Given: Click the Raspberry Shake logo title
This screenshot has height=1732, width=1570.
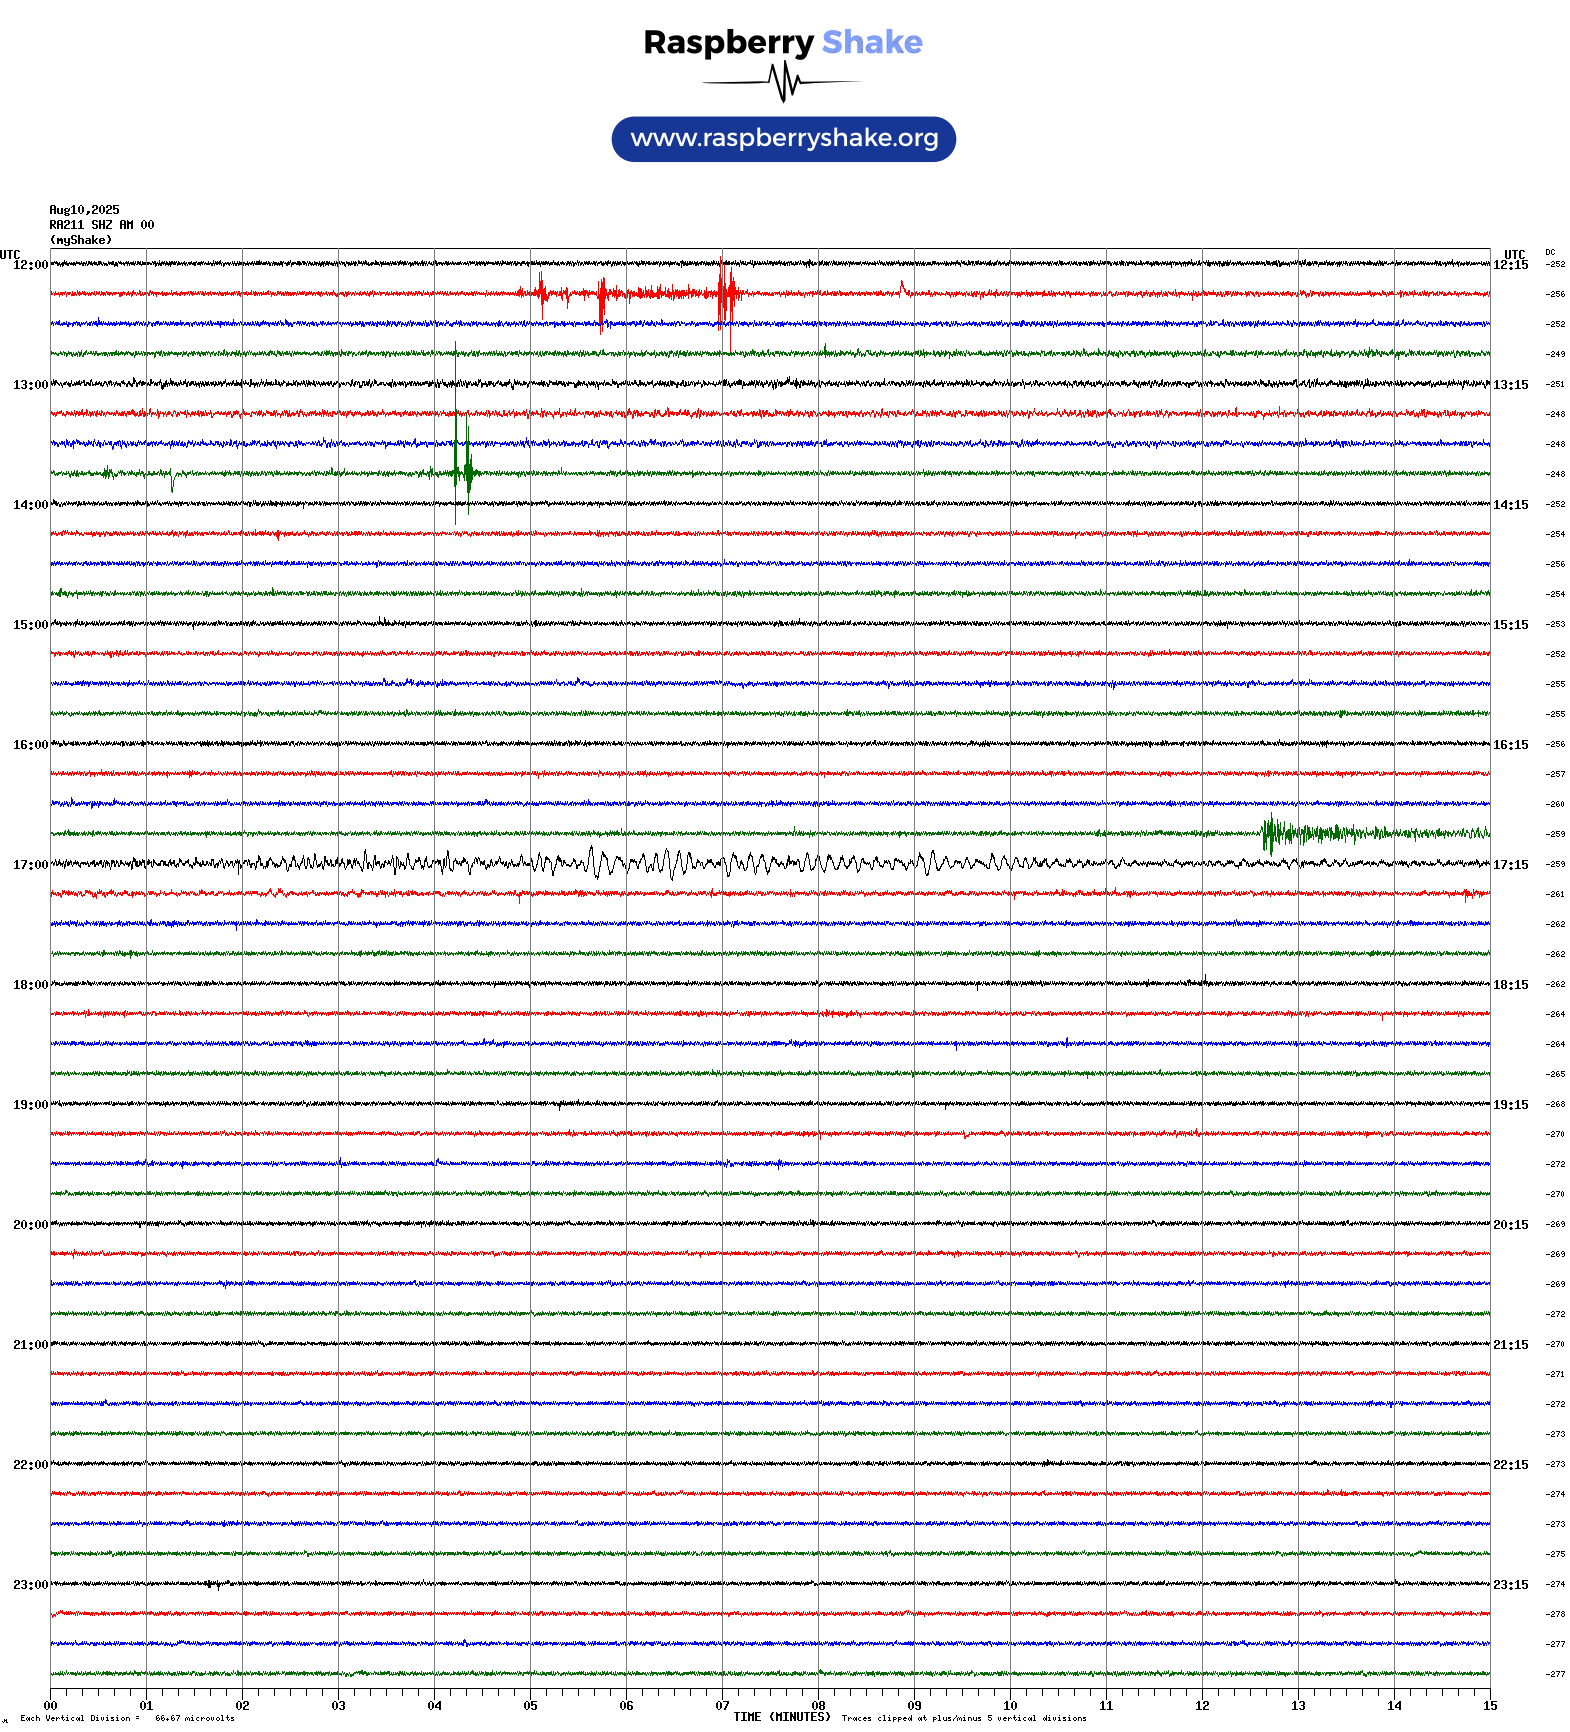Looking at the screenshot, I should click(x=783, y=42).
